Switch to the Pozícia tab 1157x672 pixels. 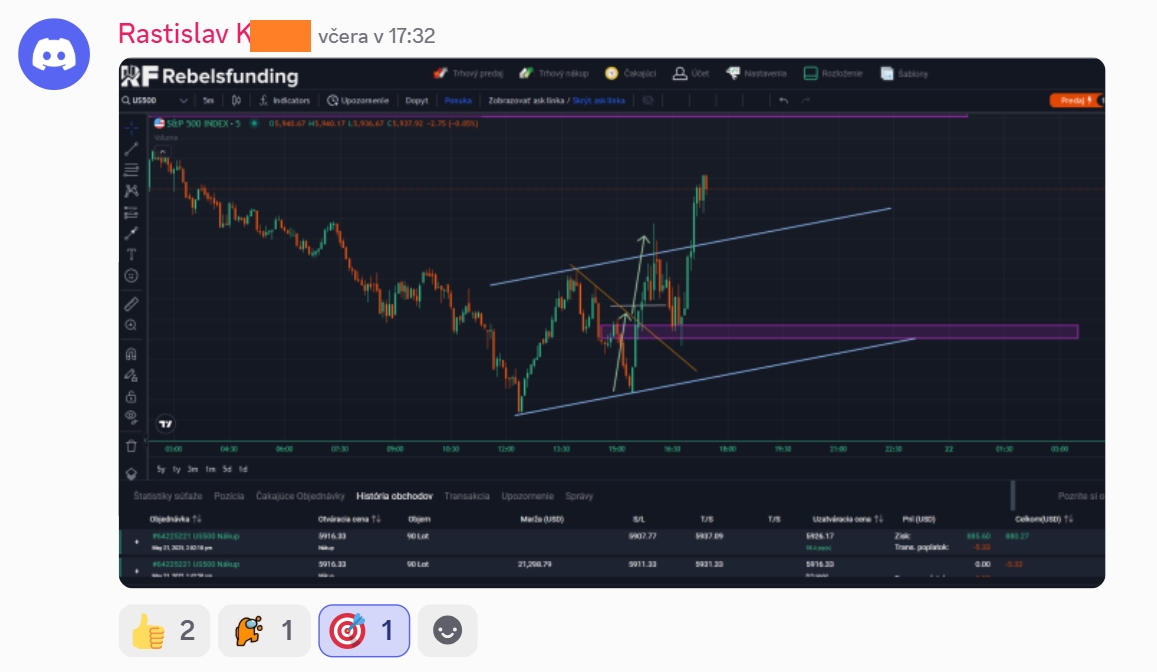point(229,496)
